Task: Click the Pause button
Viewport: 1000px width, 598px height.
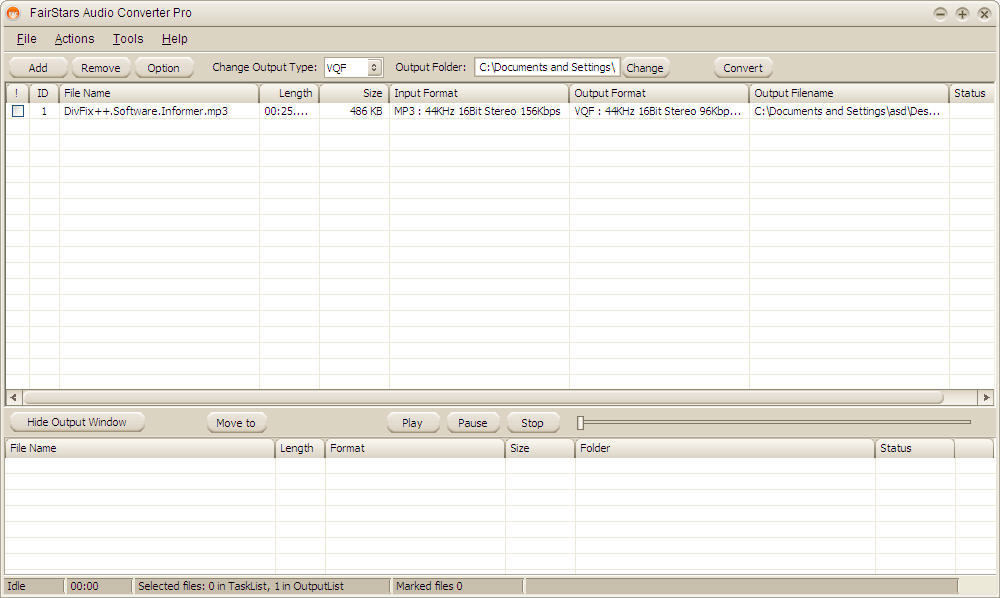Action: click(x=473, y=423)
